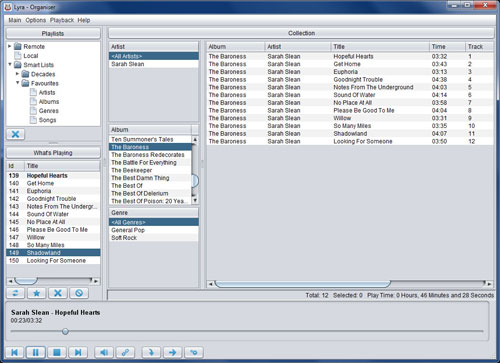The image size is (500, 363).
Task: Expand the Decades tree node
Action: point(17,74)
